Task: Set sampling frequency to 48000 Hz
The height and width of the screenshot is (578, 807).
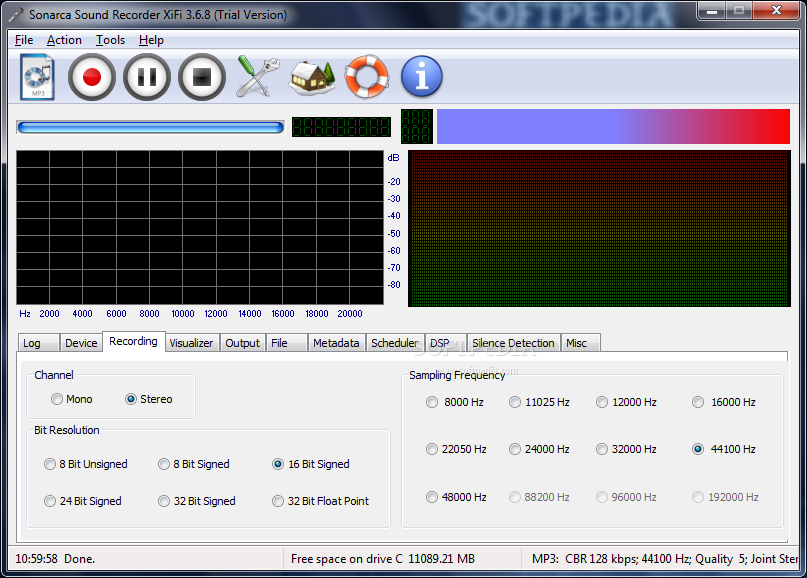Action: pos(457,497)
